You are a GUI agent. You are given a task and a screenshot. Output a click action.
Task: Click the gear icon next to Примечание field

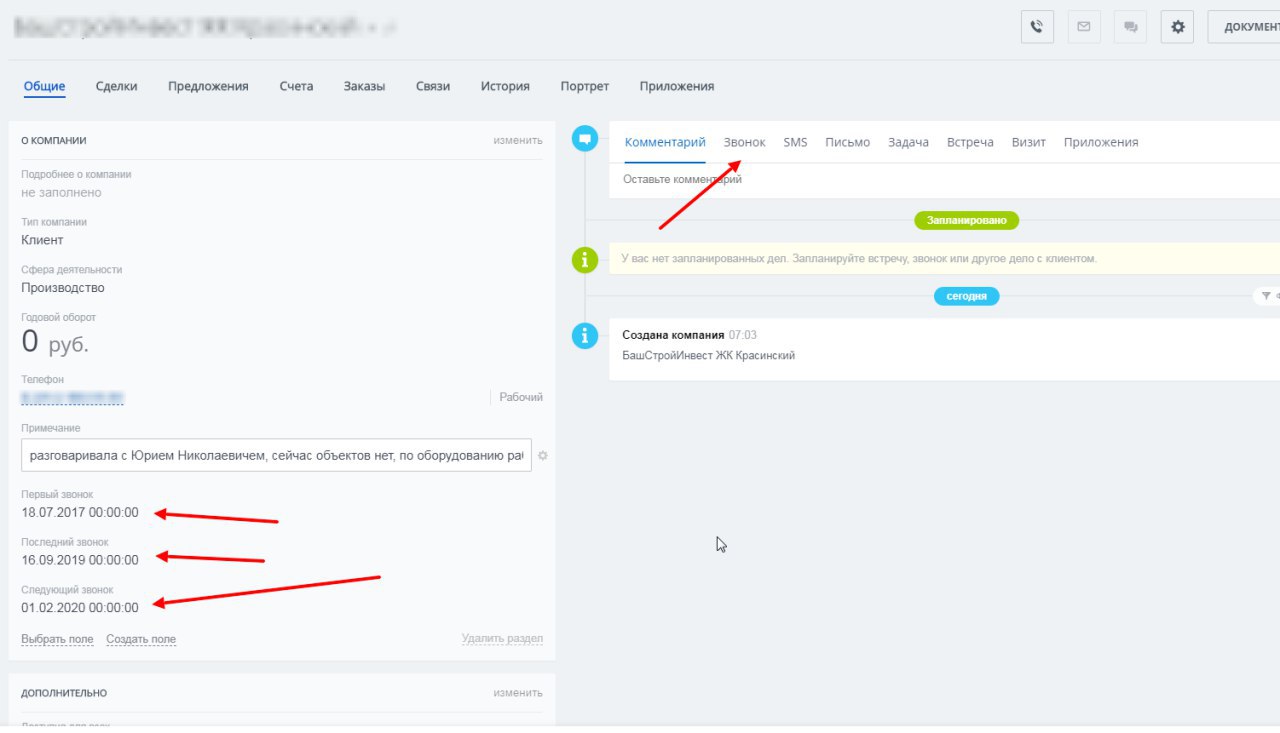click(543, 456)
